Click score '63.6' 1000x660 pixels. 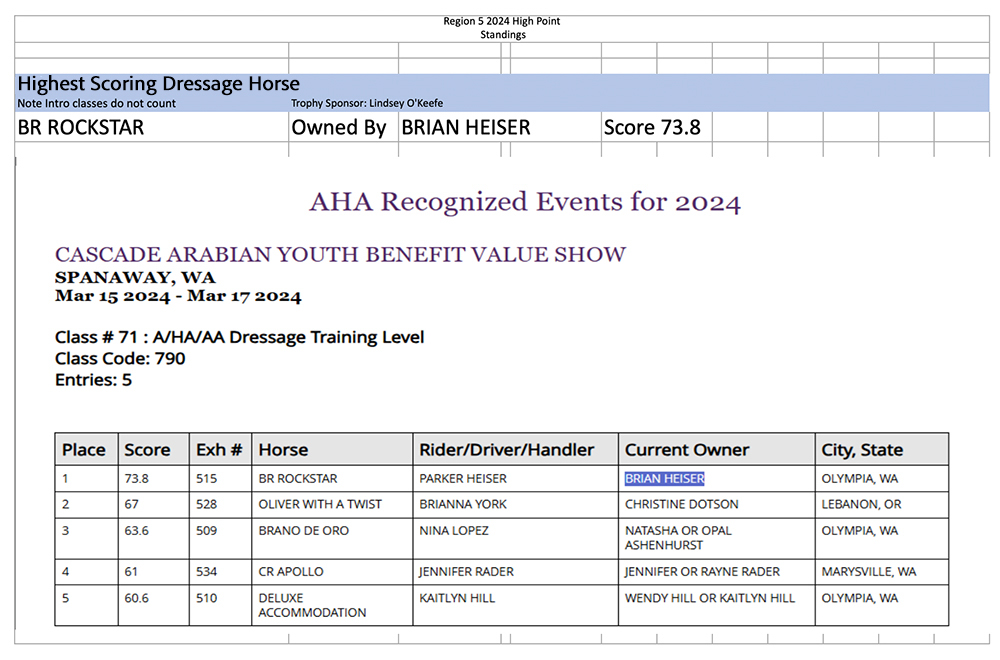(136, 531)
